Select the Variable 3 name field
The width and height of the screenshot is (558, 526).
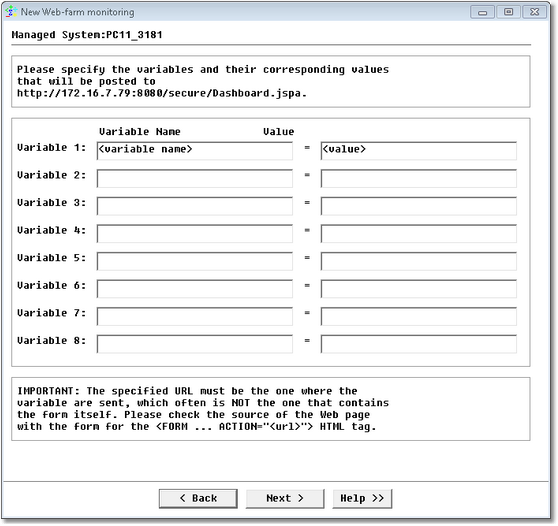195,206
